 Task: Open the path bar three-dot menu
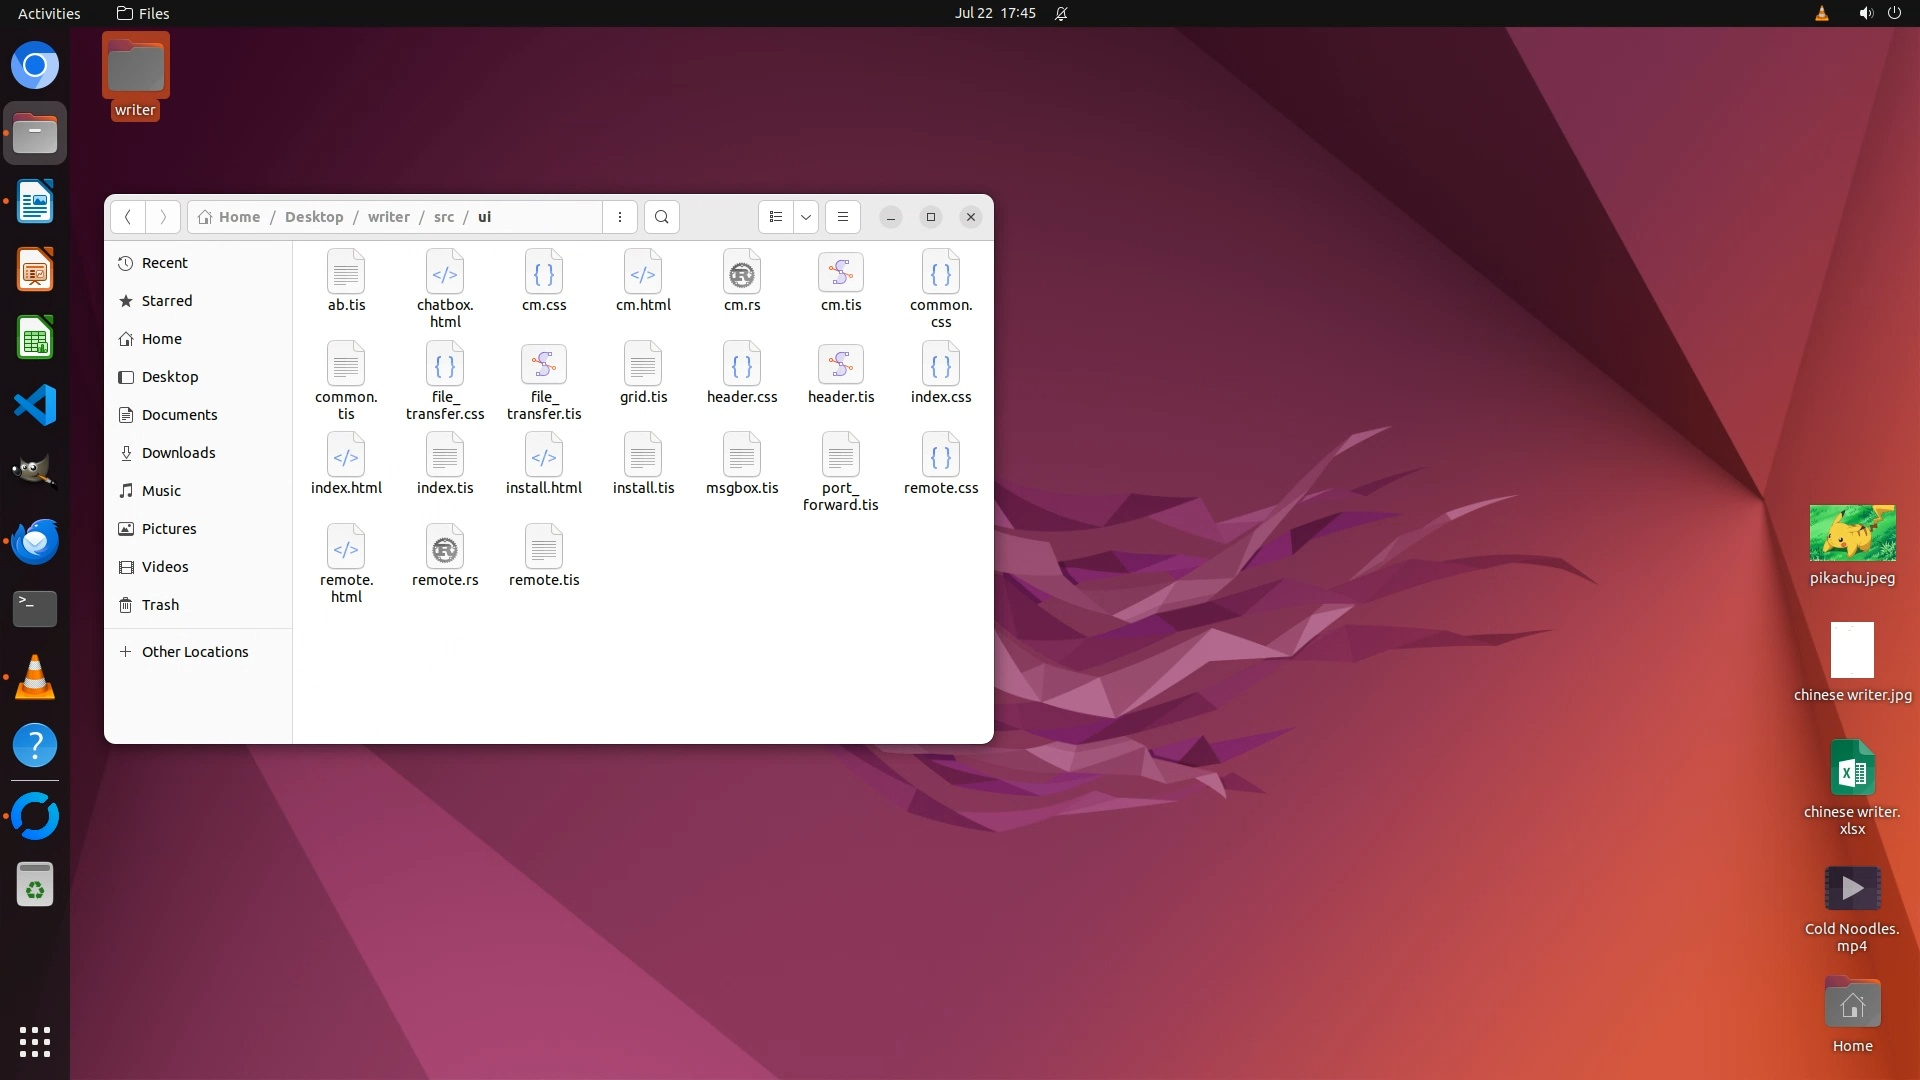620,217
